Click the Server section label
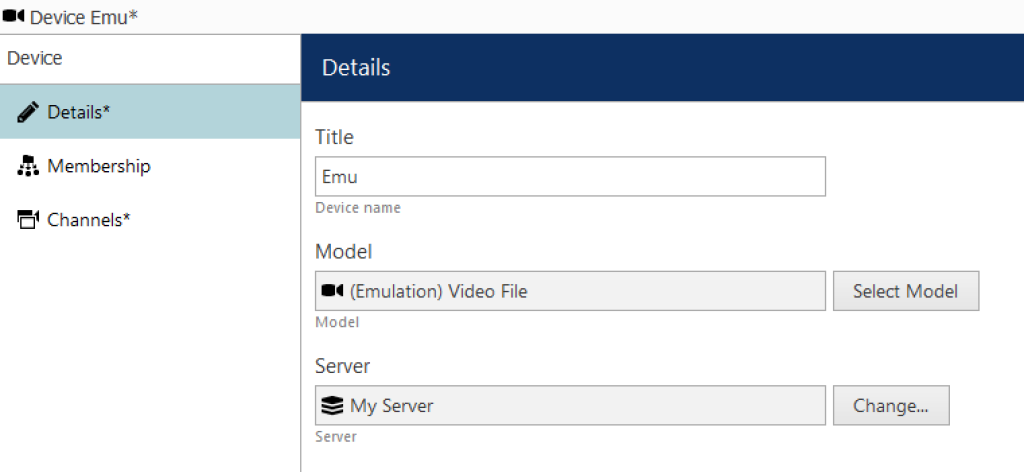 [x=342, y=366]
